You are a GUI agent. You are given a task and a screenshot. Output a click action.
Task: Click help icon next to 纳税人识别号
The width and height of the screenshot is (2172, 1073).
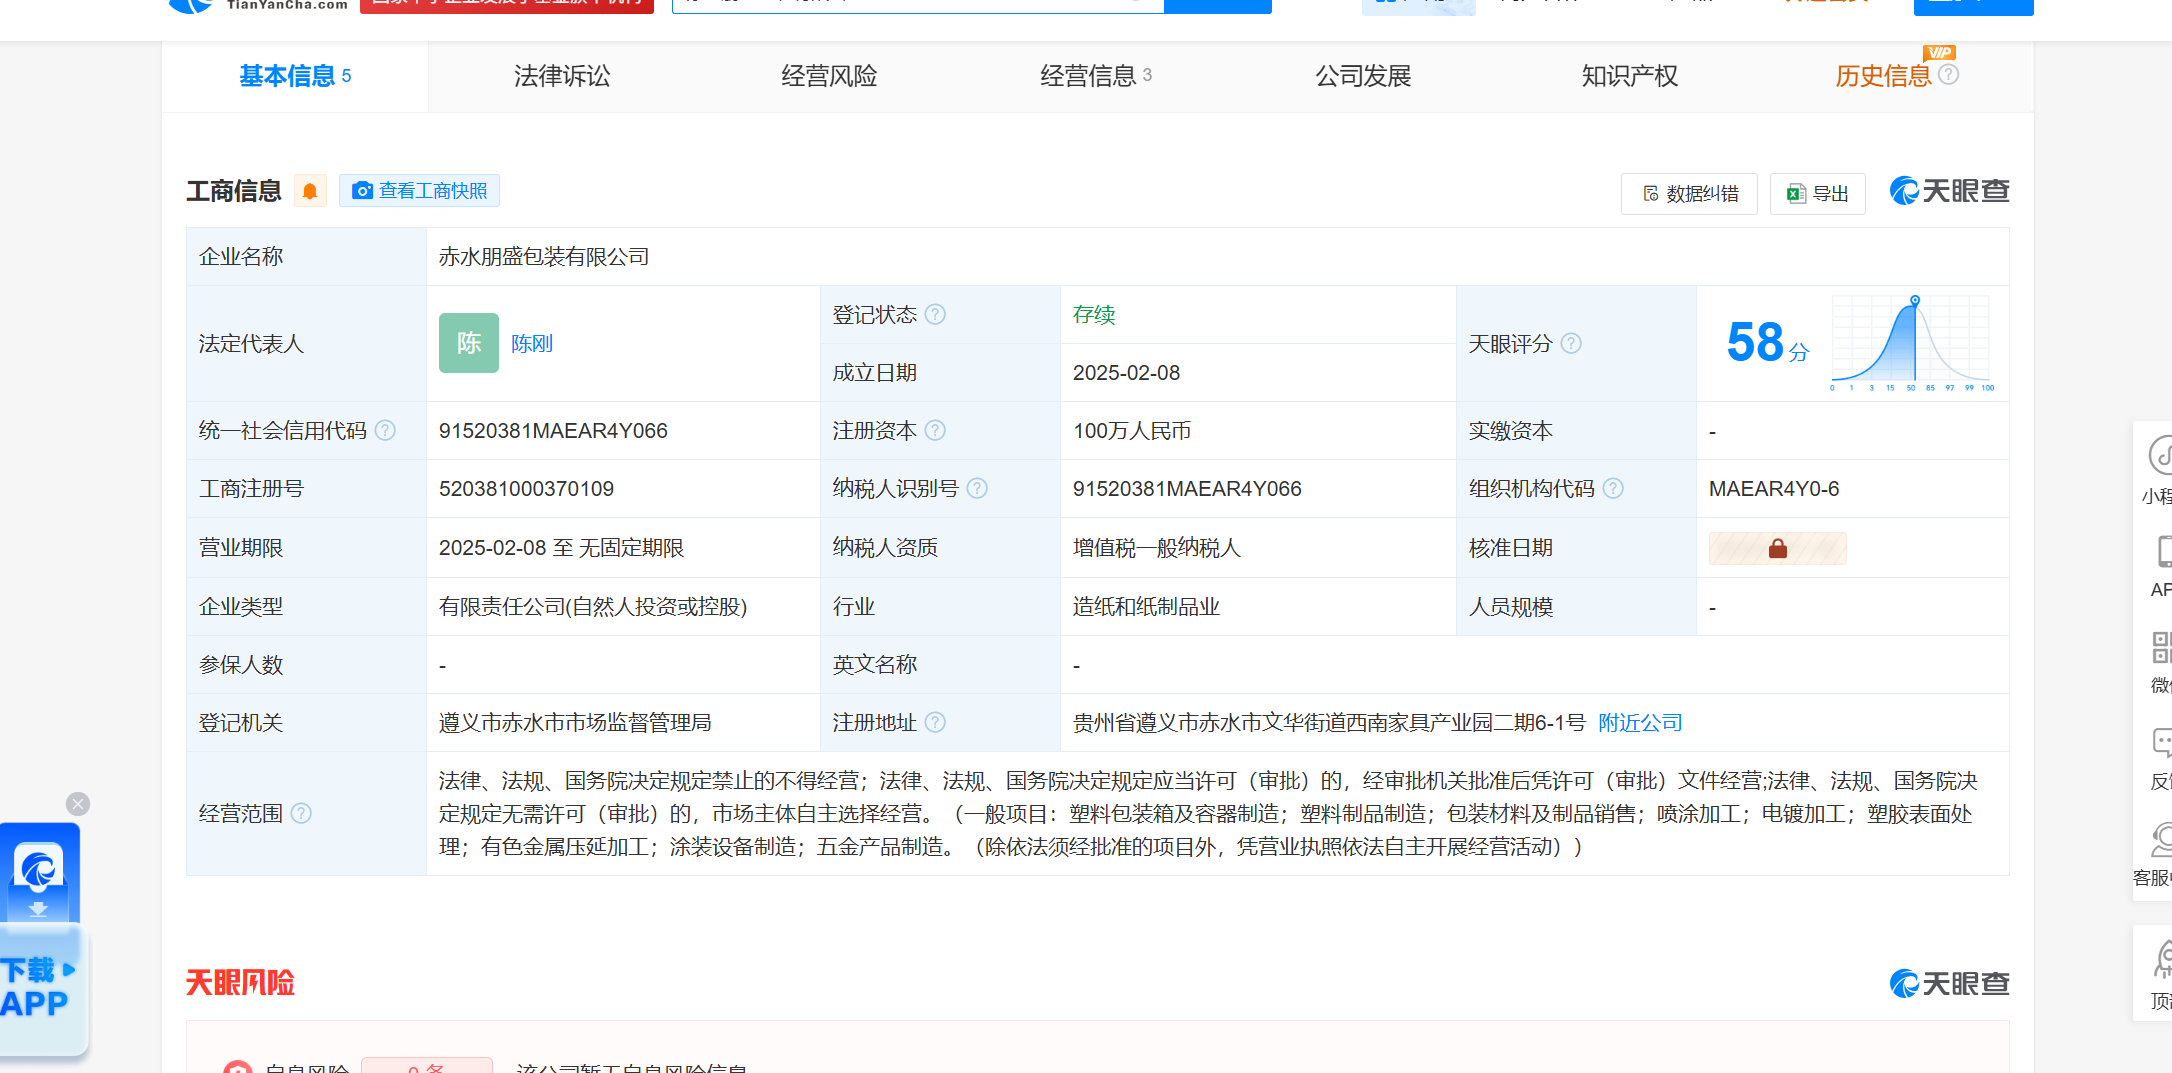pyautogui.click(x=977, y=489)
